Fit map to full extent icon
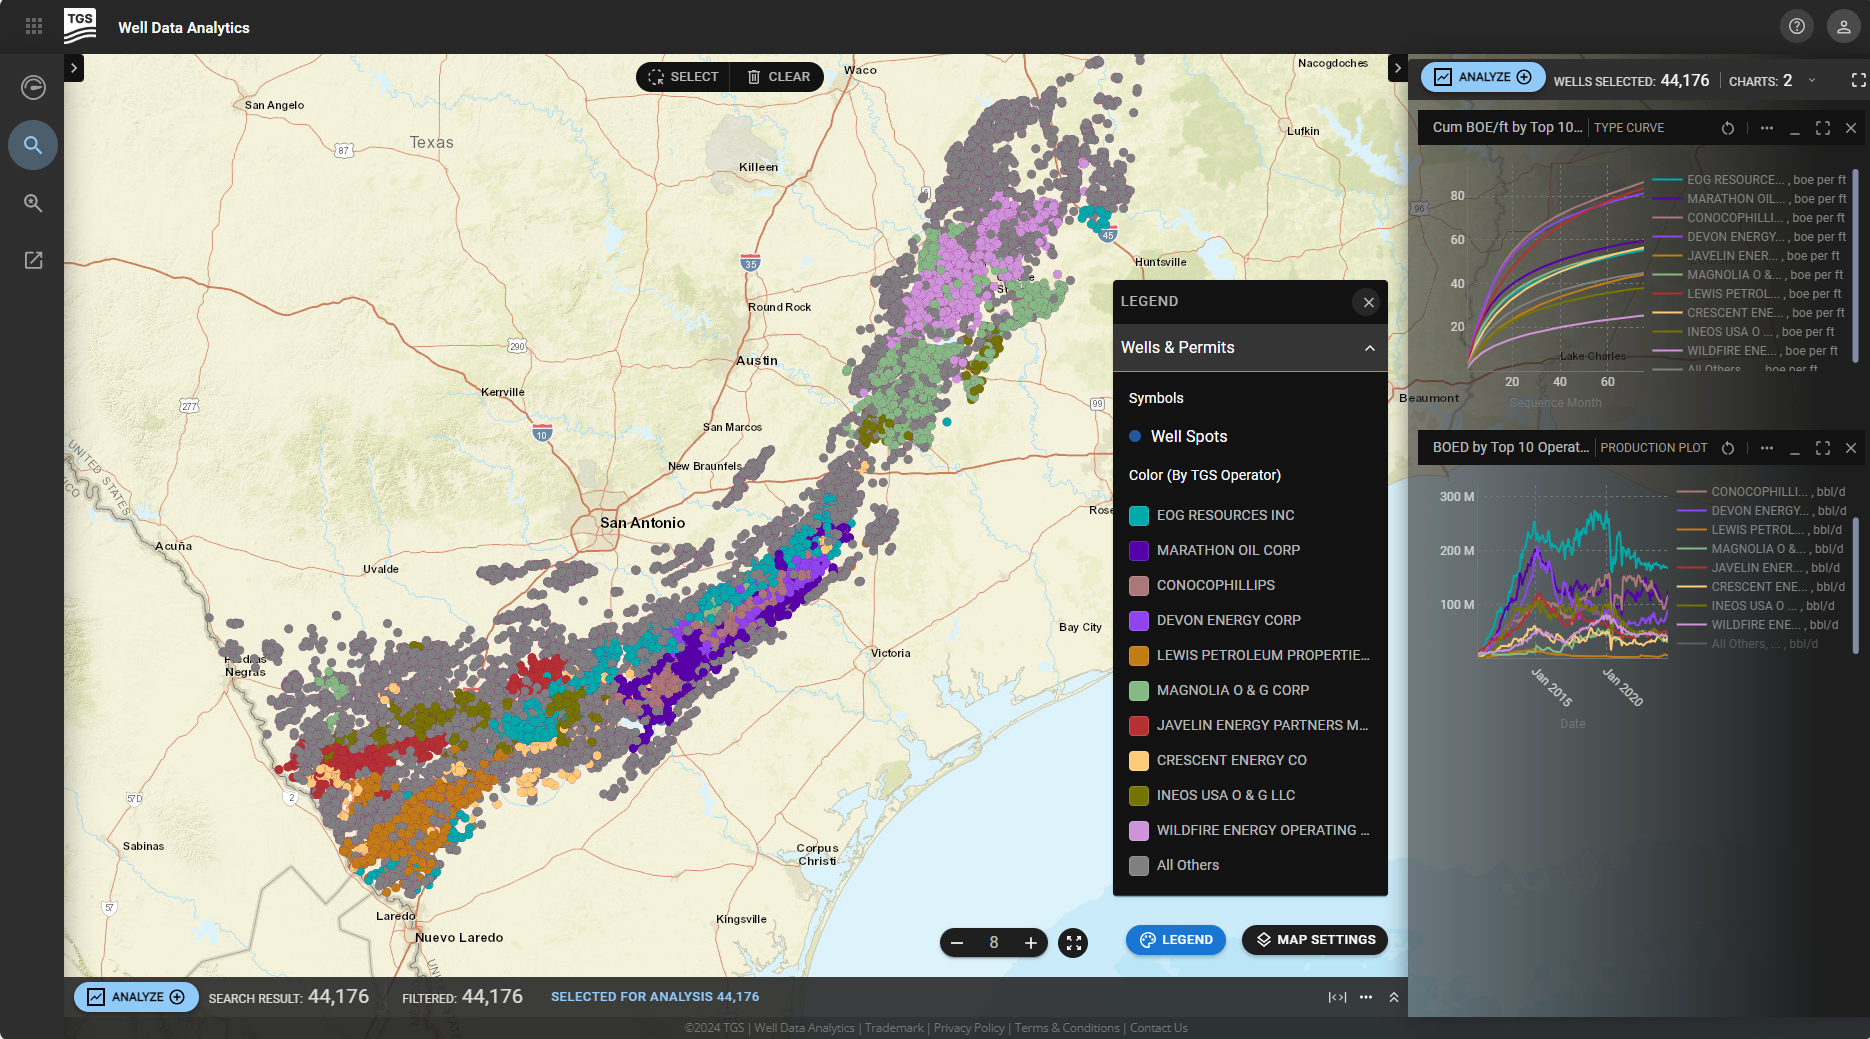 tap(1073, 942)
